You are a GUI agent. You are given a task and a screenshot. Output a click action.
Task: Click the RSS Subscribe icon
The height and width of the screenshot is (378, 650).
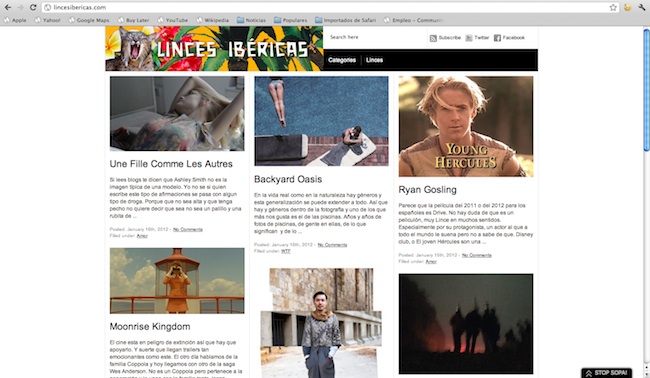click(433, 38)
